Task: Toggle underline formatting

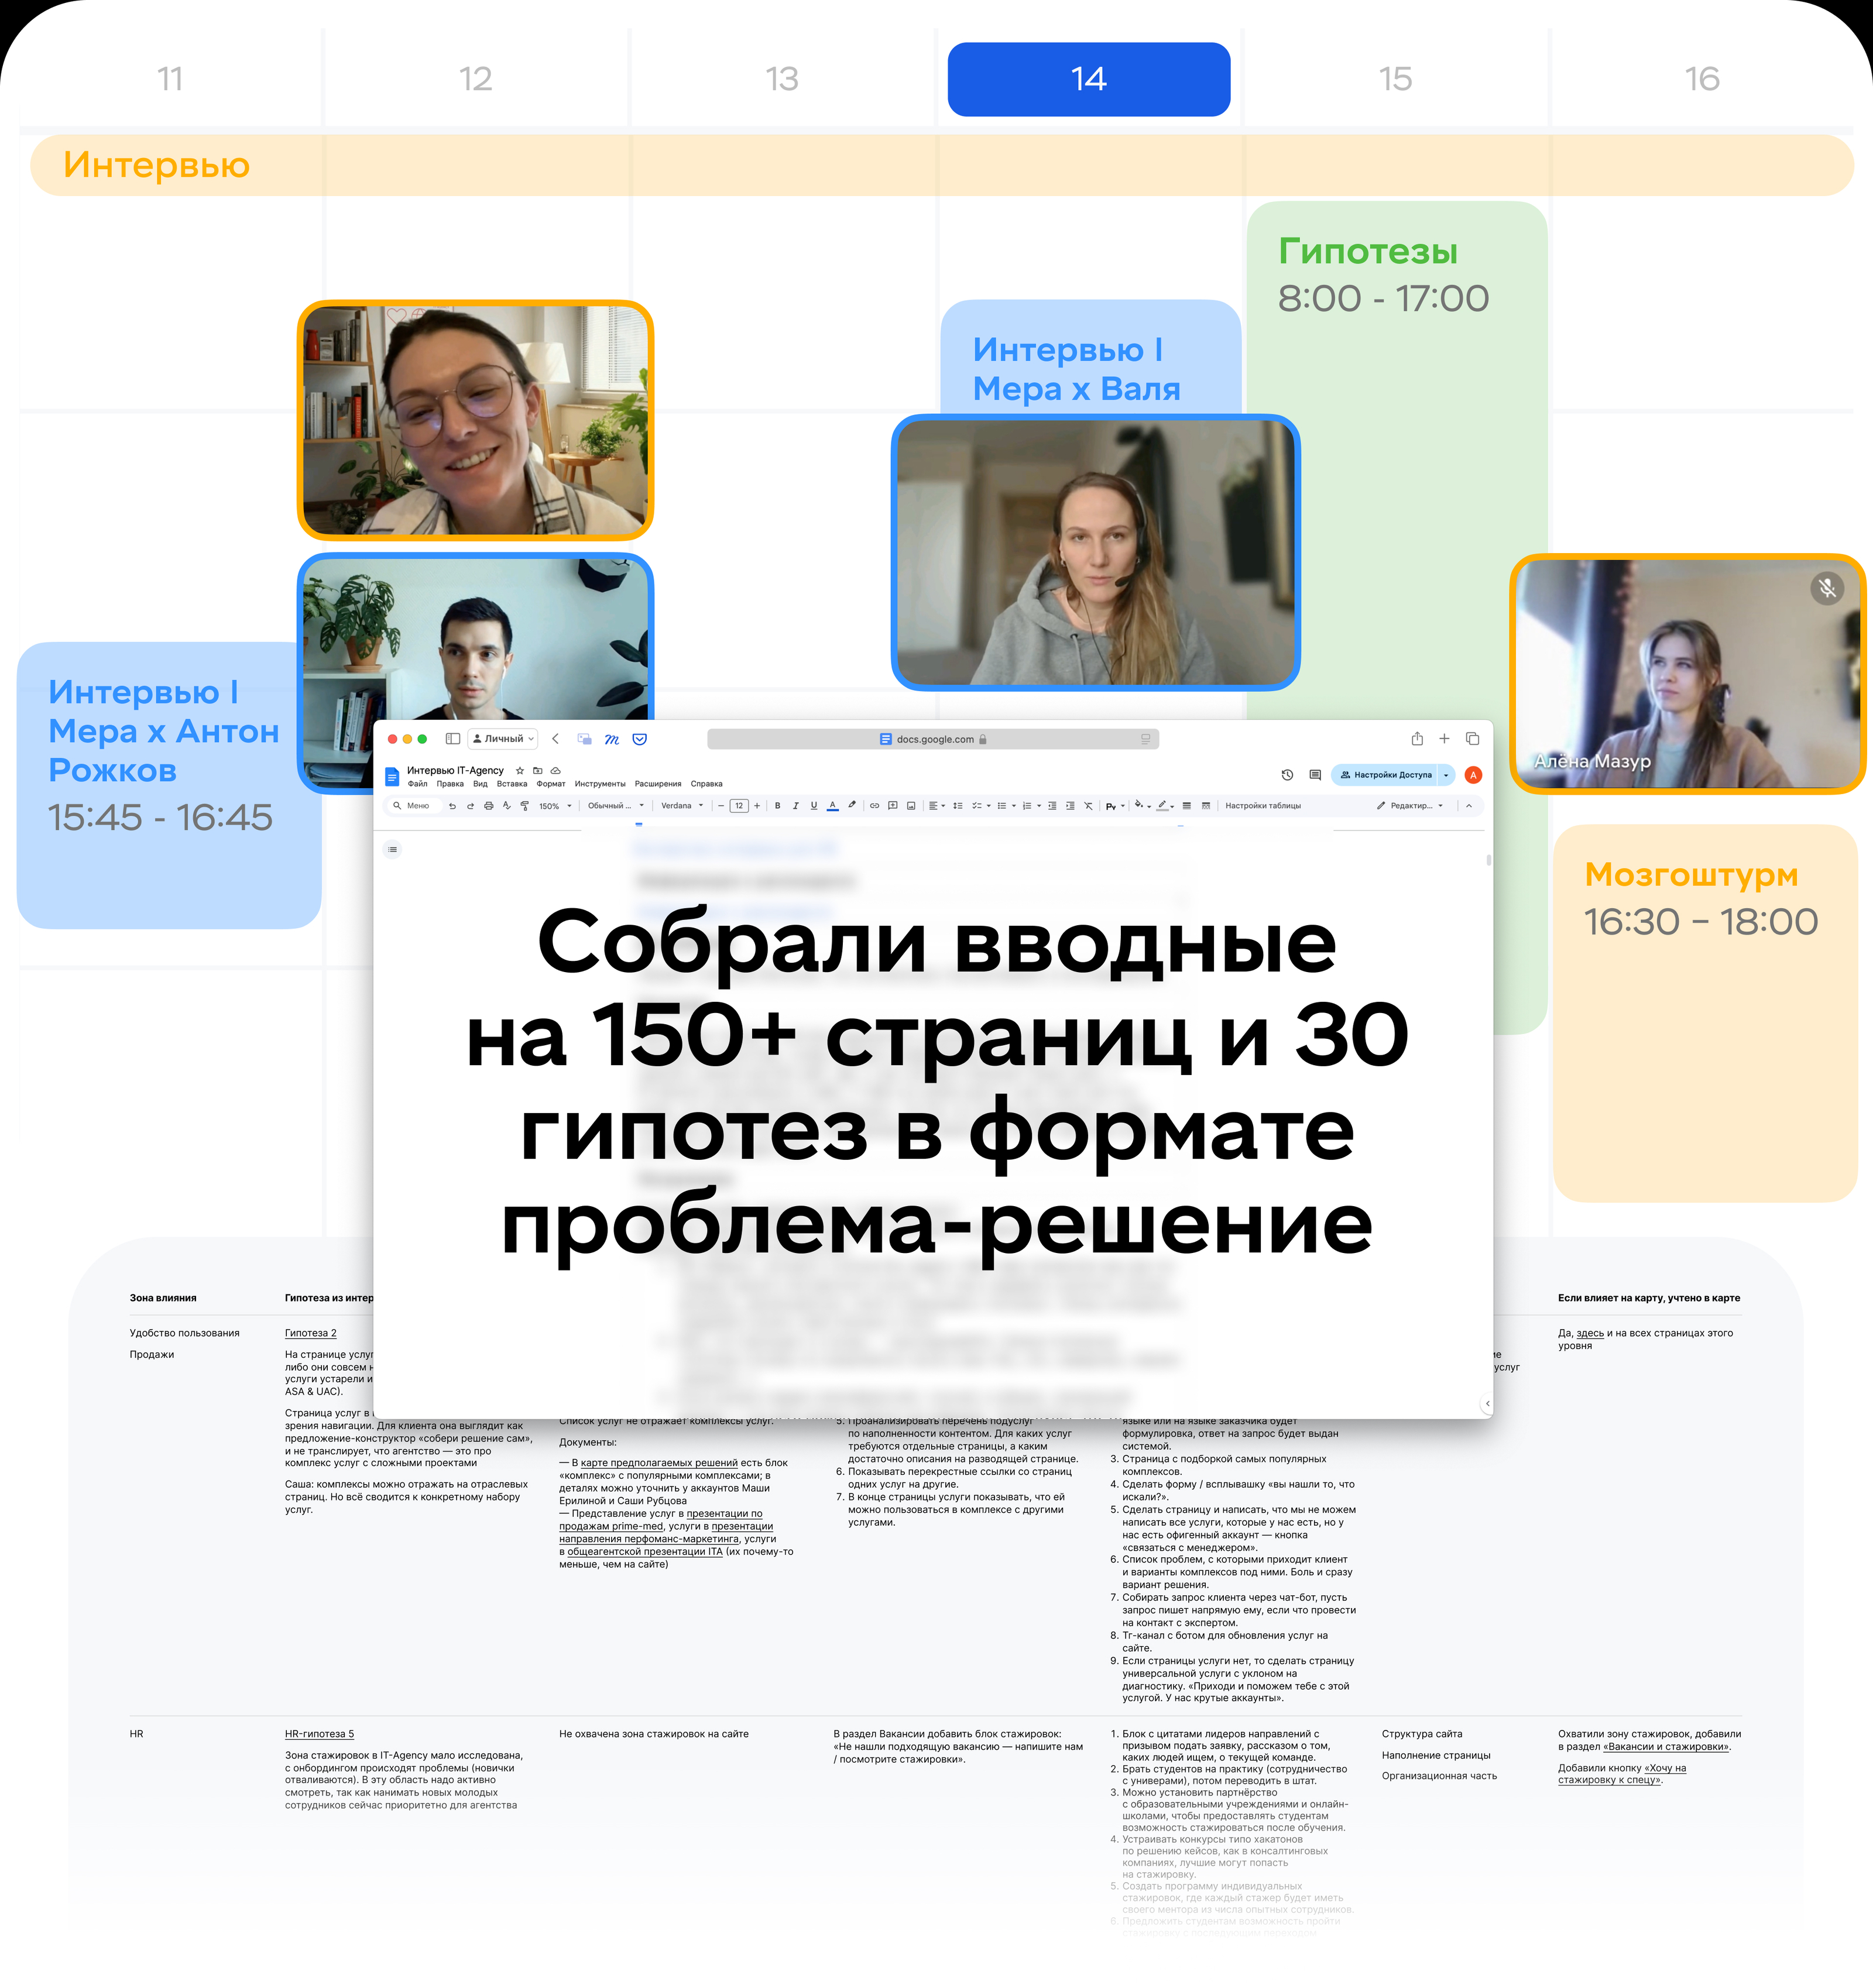Action: pyautogui.click(x=813, y=805)
